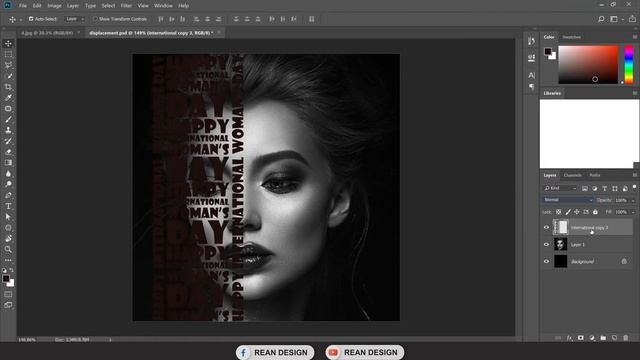This screenshot has width=640, height=360.
Task: Click the Facebook REAN DESIGN button
Action: [275, 352]
